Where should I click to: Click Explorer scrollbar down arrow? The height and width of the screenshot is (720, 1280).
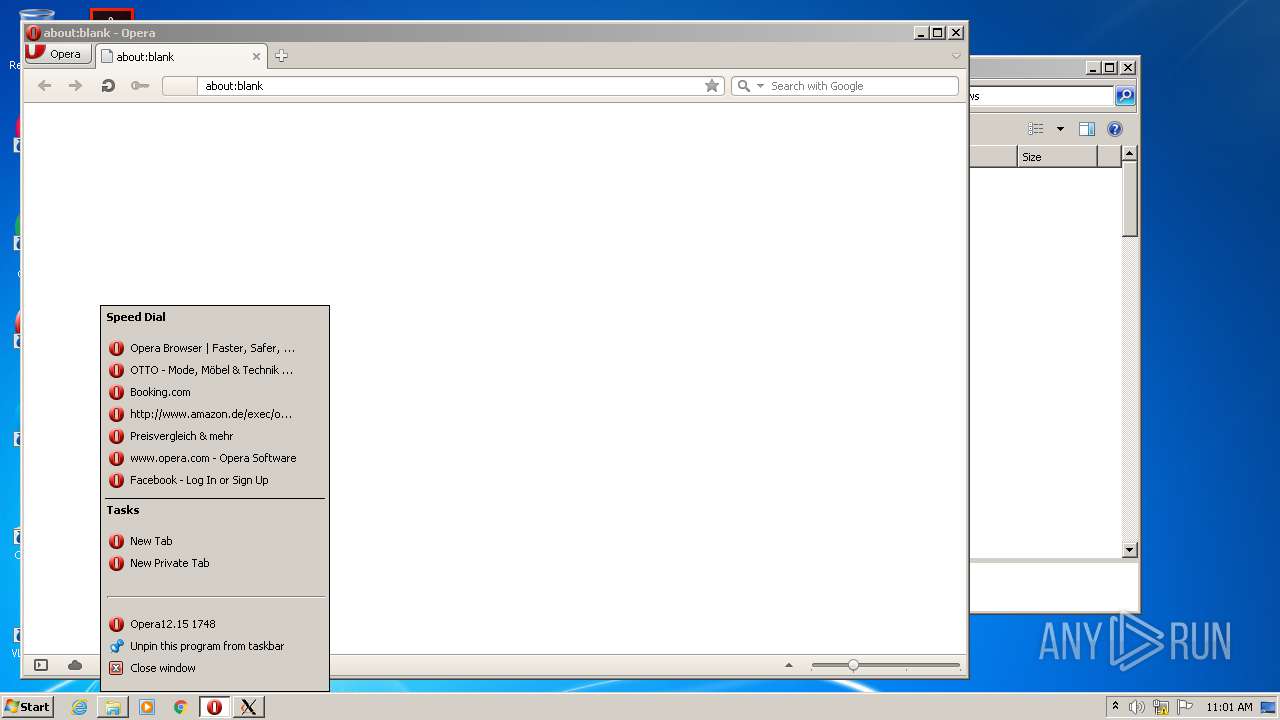(1130, 550)
